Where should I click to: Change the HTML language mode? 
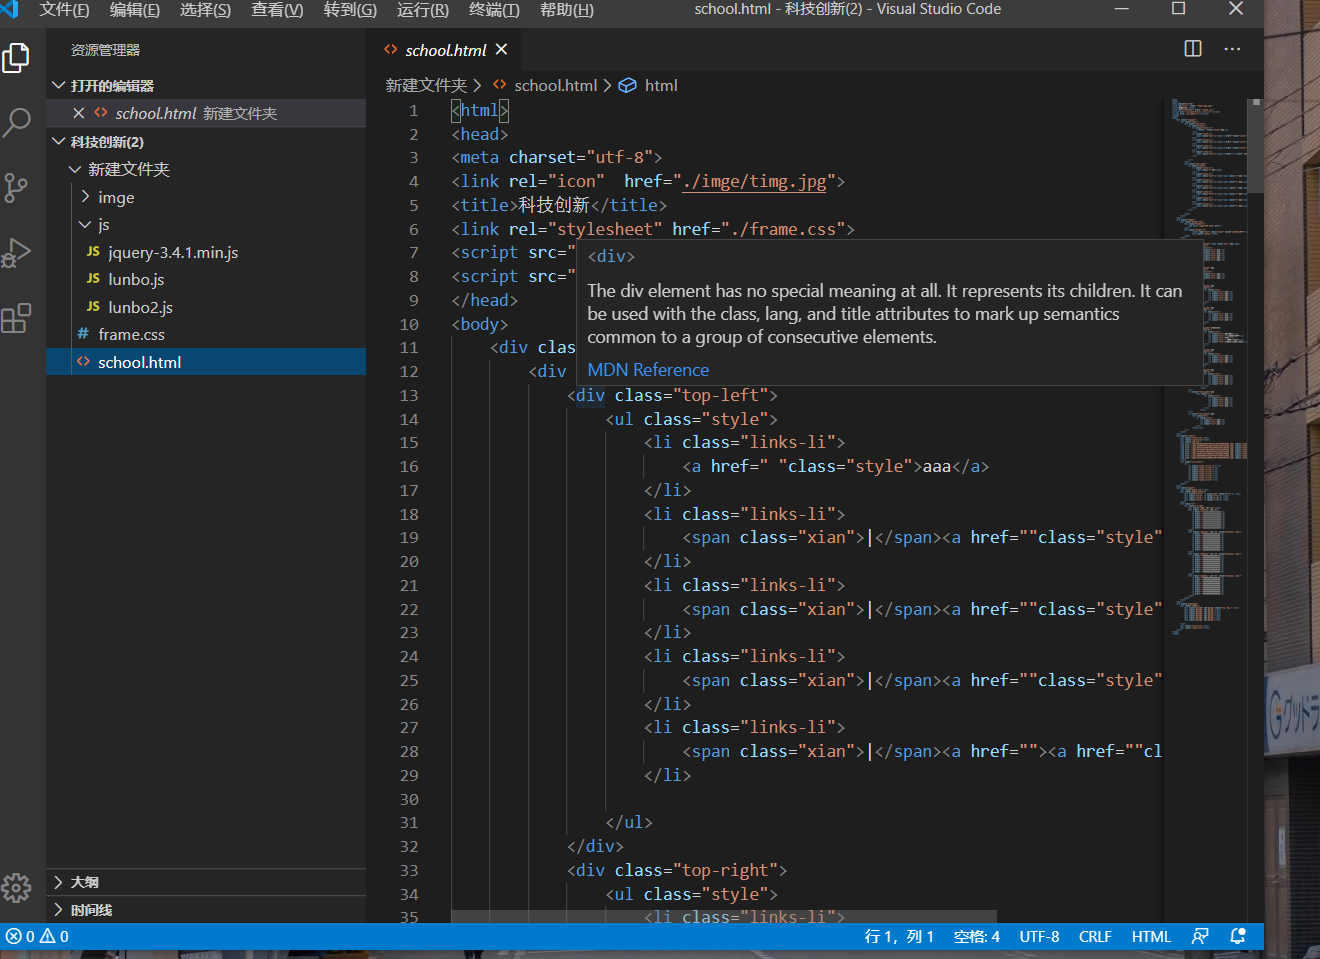pos(1151,937)
